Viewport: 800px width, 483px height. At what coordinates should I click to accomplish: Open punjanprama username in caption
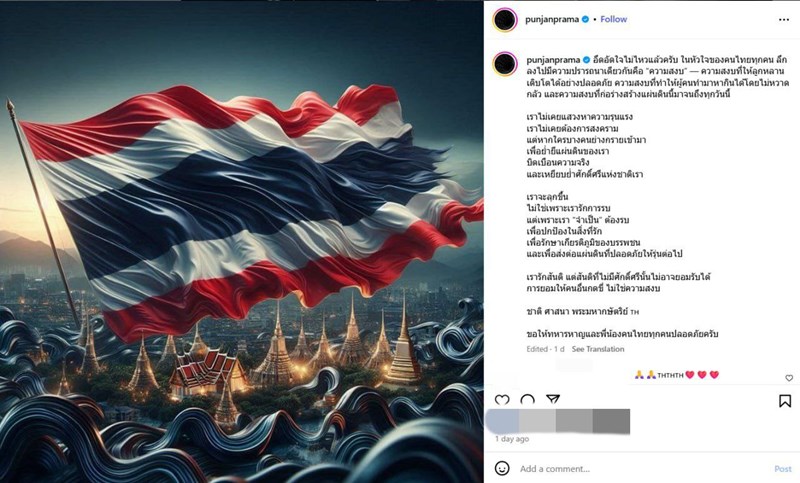tap(553, 60)
